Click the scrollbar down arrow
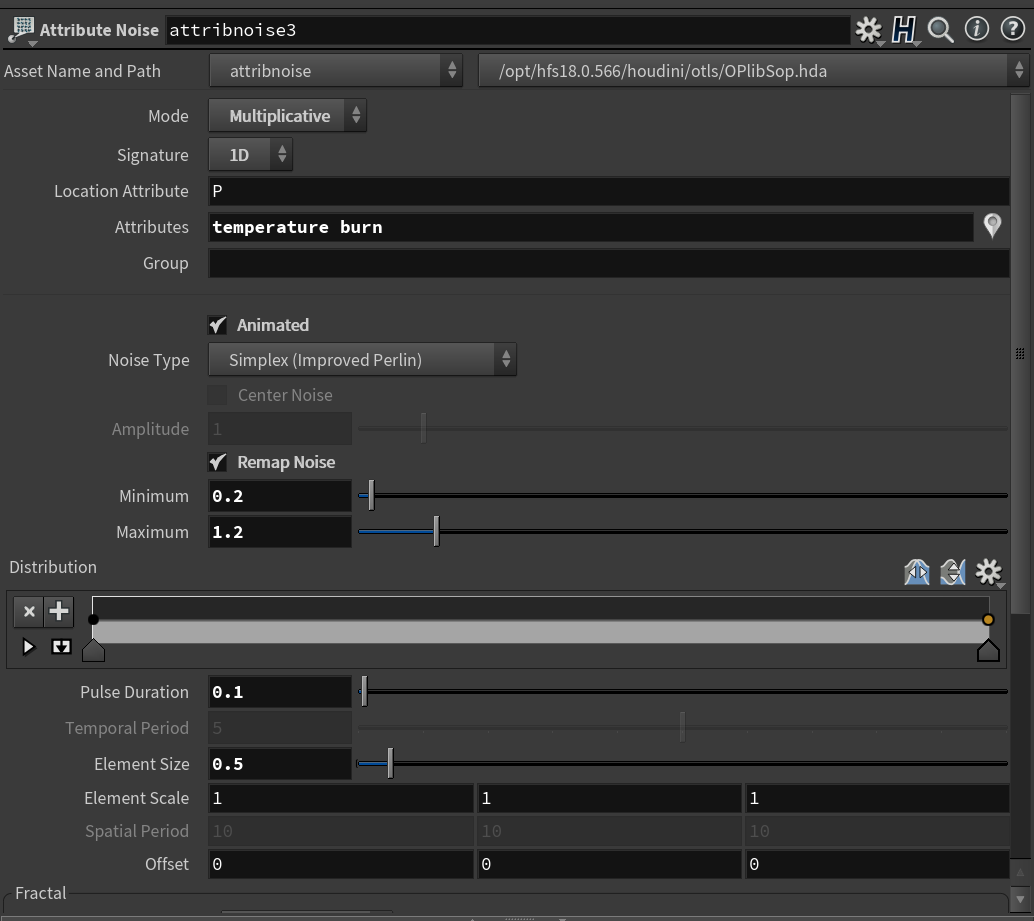This screenshot has width=1034, height=921. (x=1020, y=899)
